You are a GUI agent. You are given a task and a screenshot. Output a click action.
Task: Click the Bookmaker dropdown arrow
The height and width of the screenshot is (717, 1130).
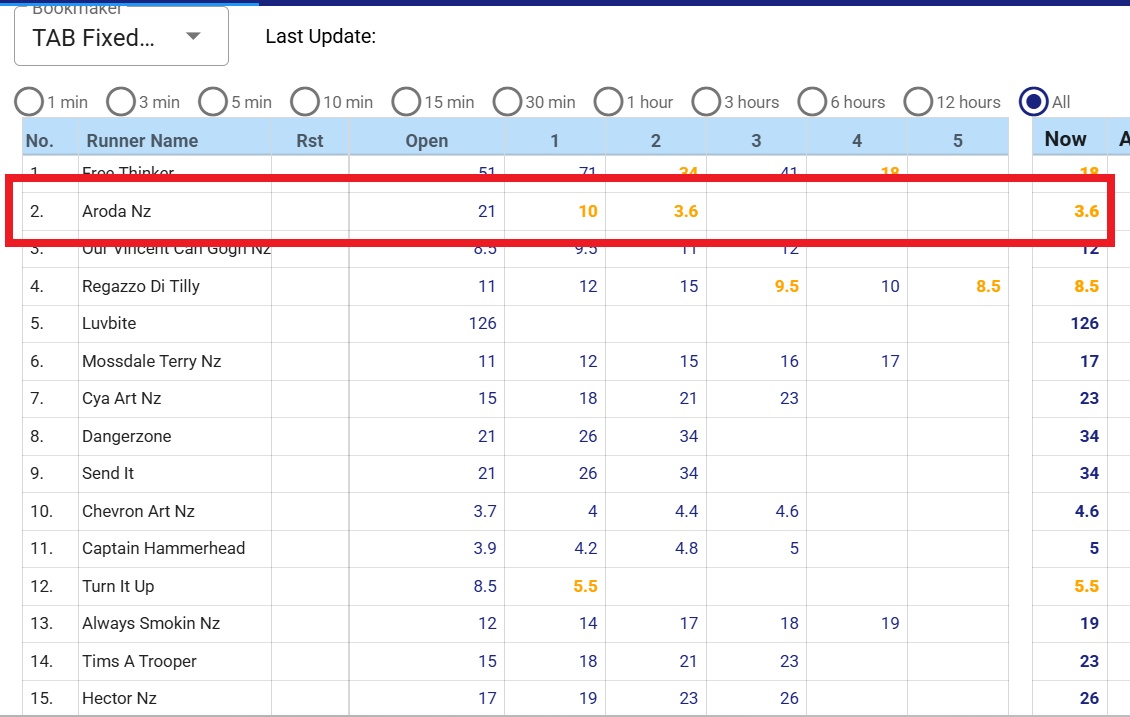(193, 35)
